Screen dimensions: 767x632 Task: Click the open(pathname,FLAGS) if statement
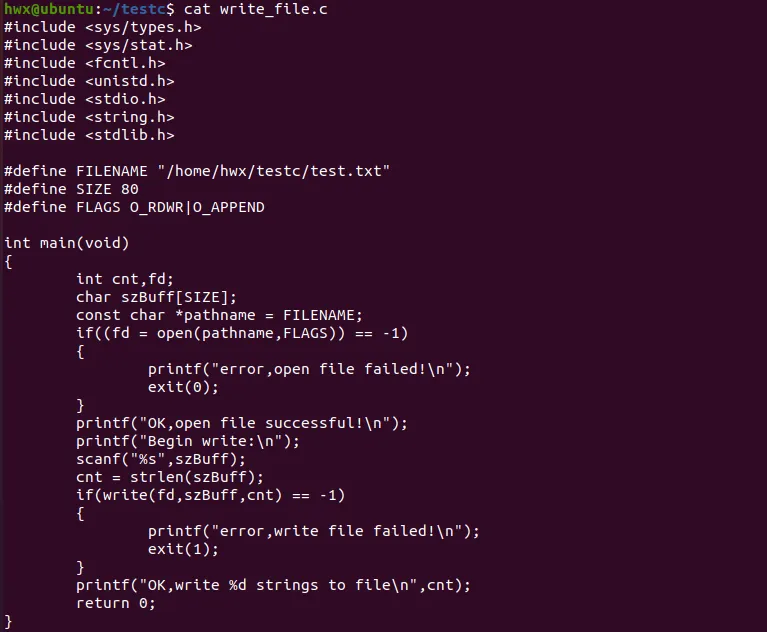[241, 333]
